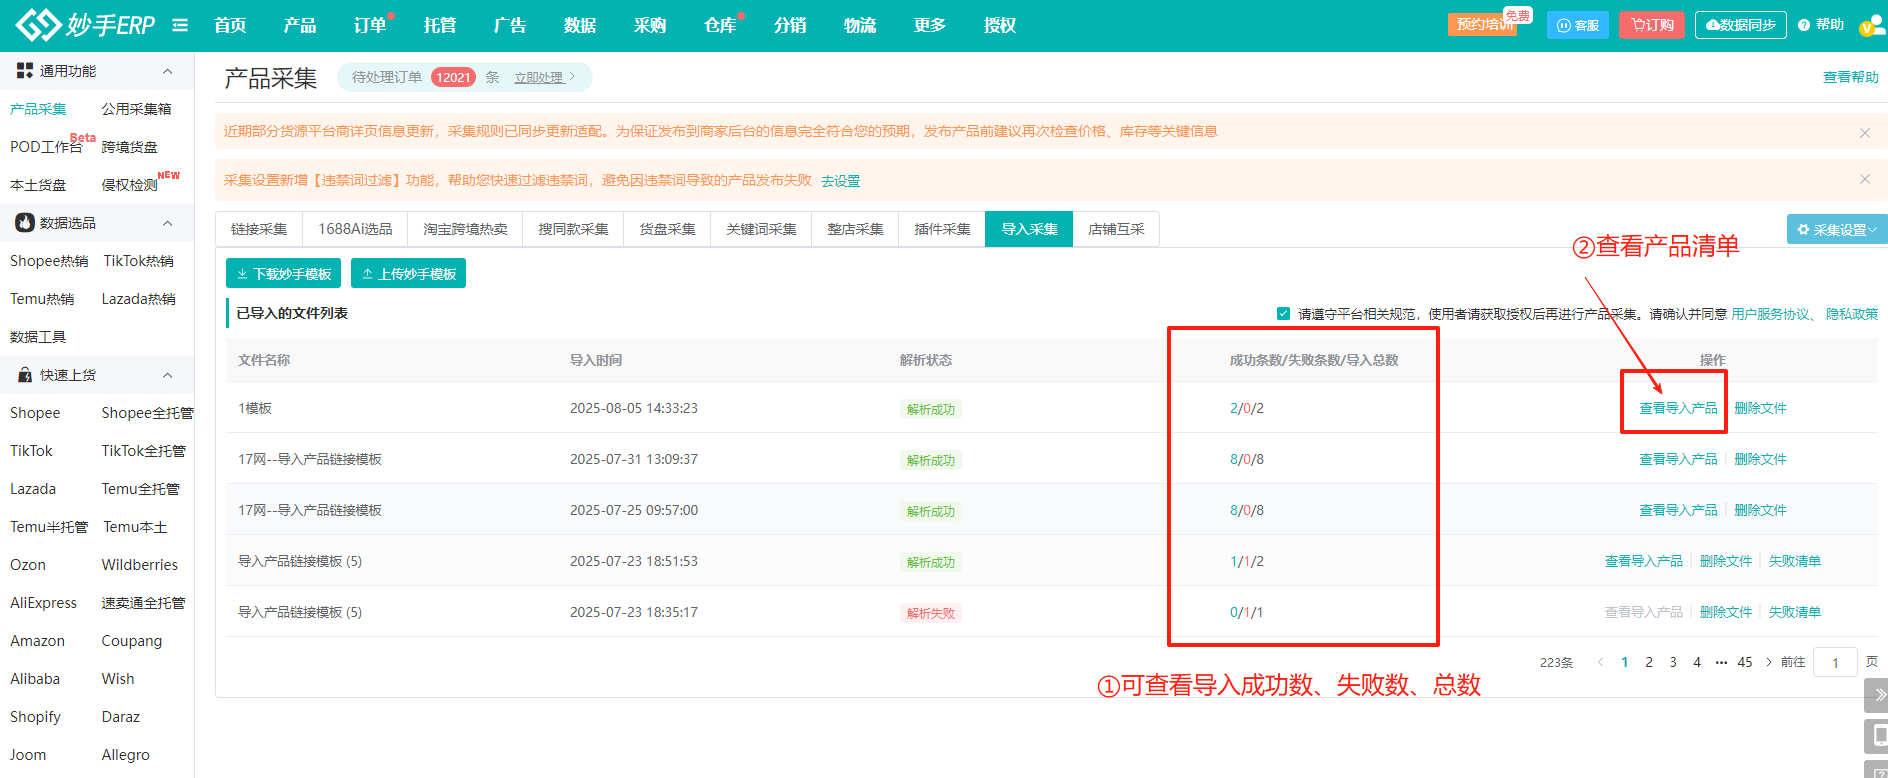Click 查看导入产品 for the 1模板 row
The width and height of the screenshot is (1888, 778).
[x=1678, y=408]
